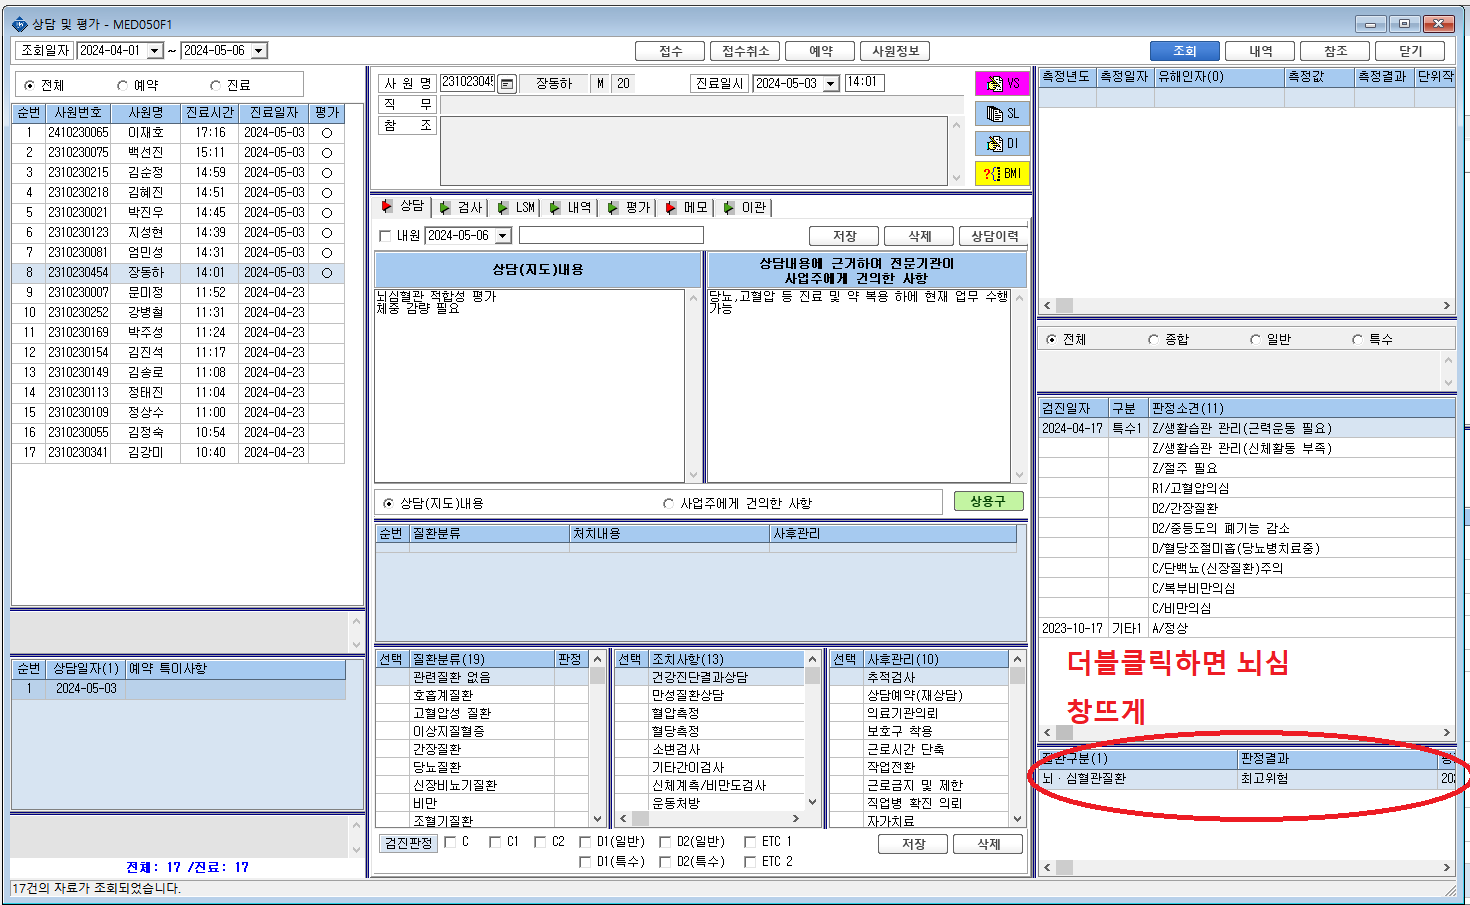The height and width of the screenshot is (905, 1470).
Task: Click the LSM tab flag icon
Action: (503, 208)
